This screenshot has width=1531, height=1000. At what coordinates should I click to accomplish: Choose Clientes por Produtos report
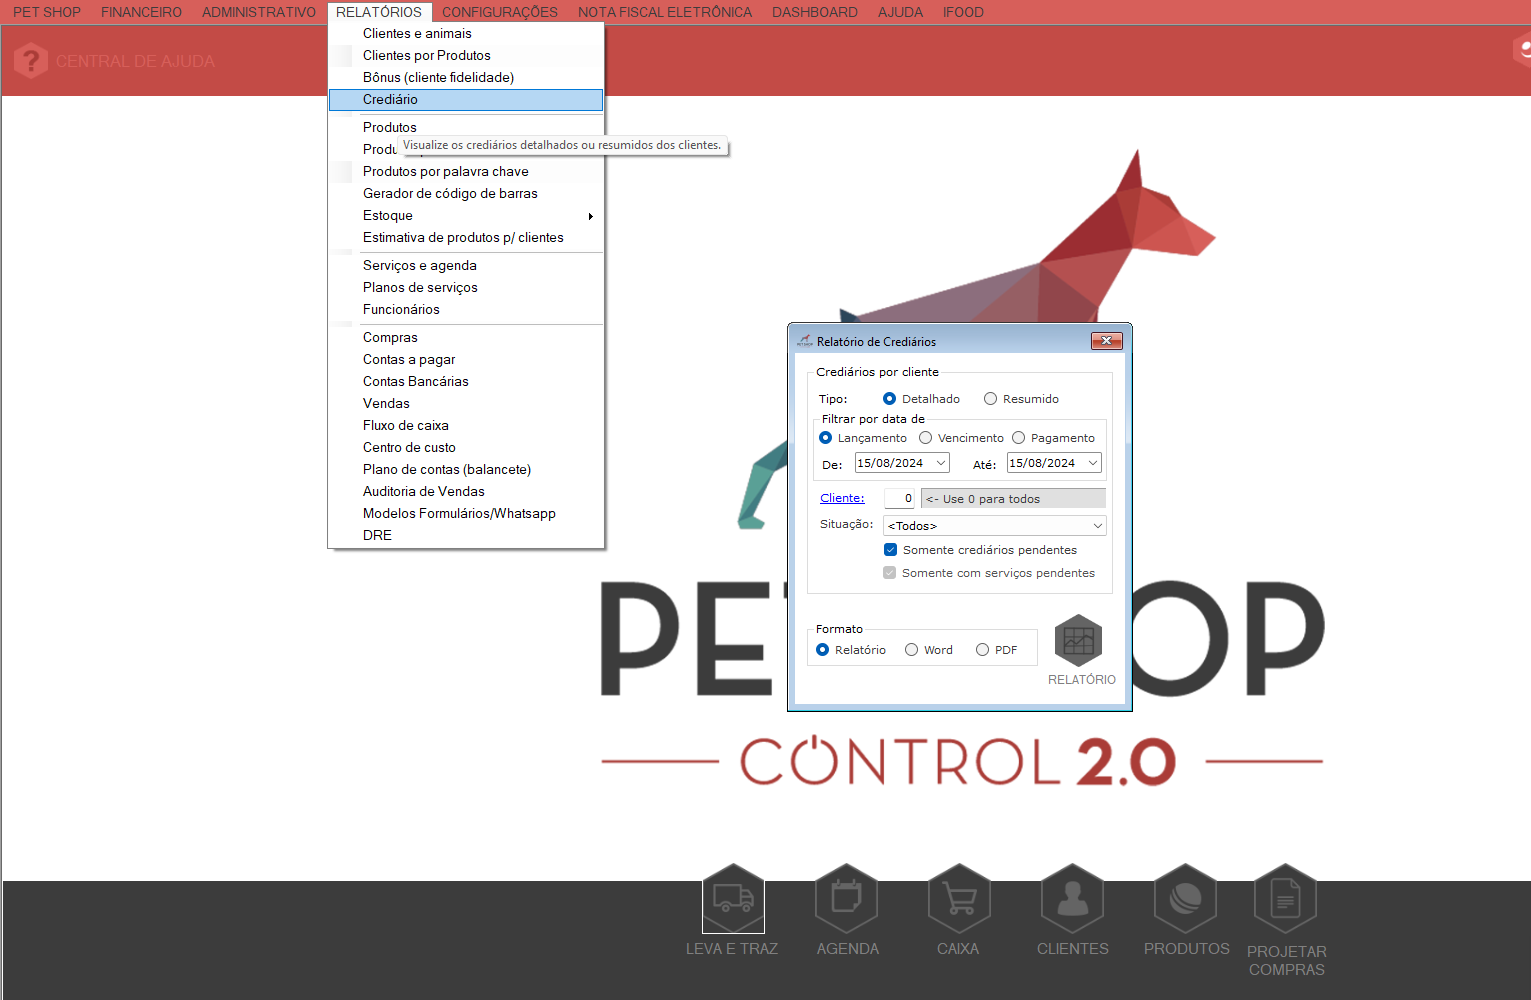coord(466,56)
